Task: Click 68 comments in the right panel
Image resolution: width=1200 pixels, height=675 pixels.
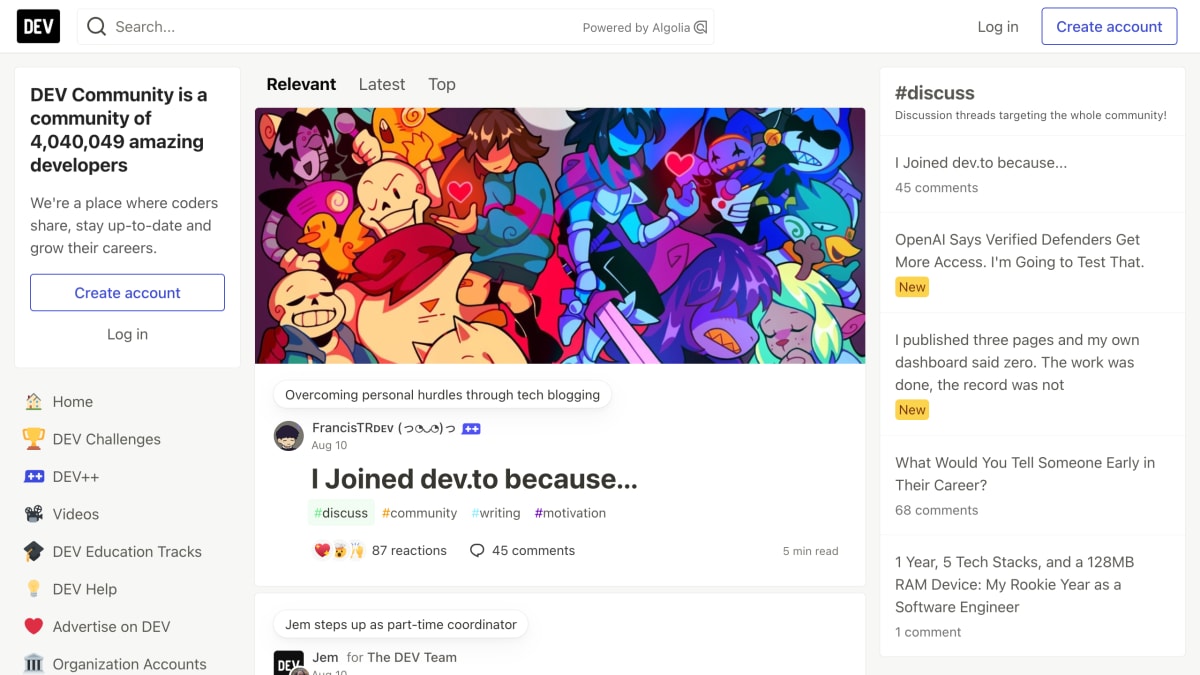Action: (x=936, y=510)
